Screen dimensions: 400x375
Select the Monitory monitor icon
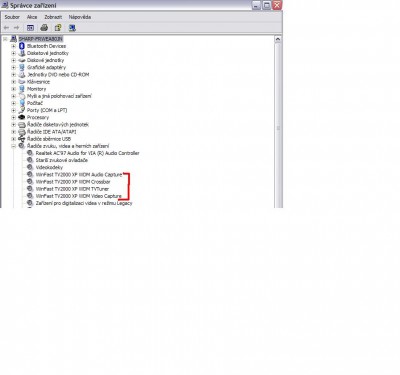pos(22,89)
